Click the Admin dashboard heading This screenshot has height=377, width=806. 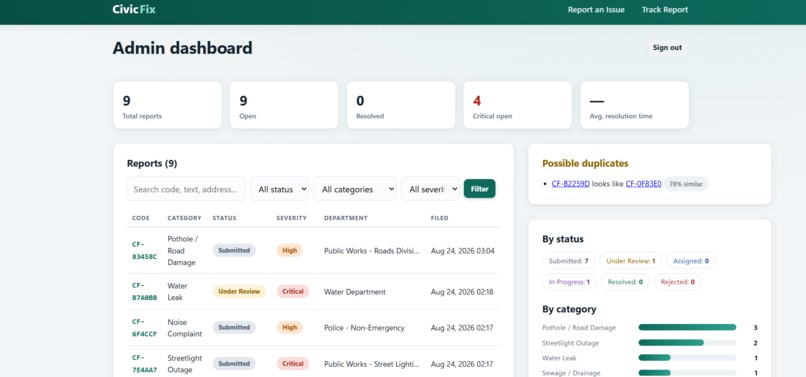pyautogui.click(x=182, y=48)
